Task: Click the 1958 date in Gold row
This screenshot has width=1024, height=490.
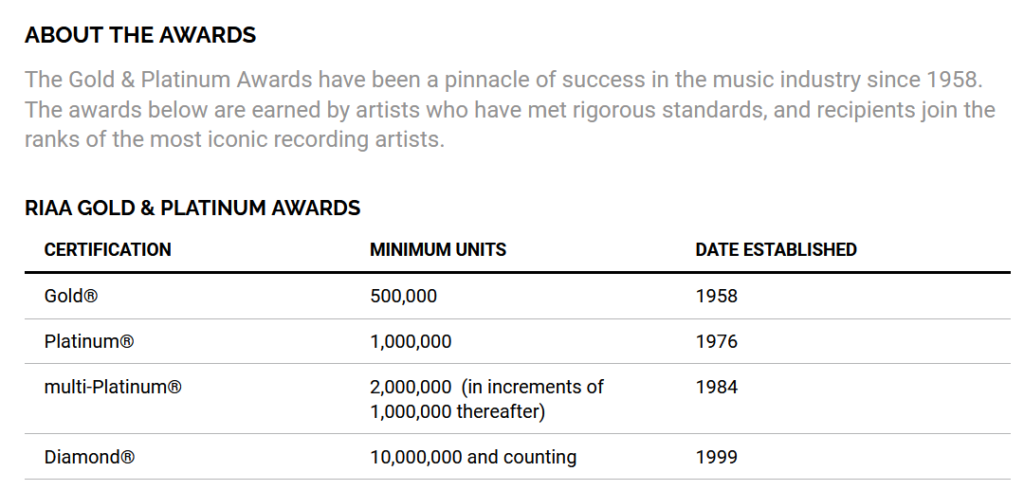Action: [716, 296]
